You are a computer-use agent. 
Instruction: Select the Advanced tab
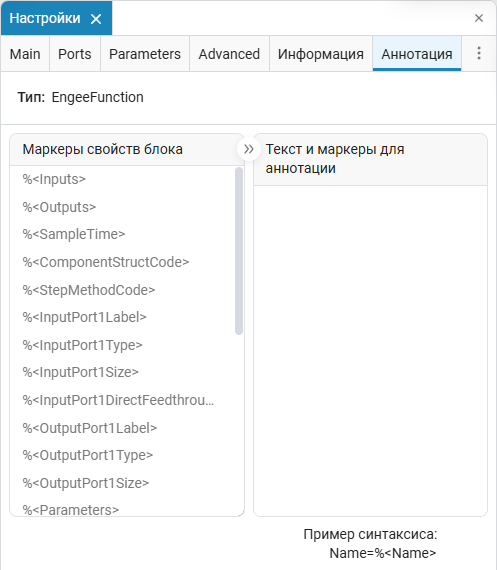pos(229,54)
